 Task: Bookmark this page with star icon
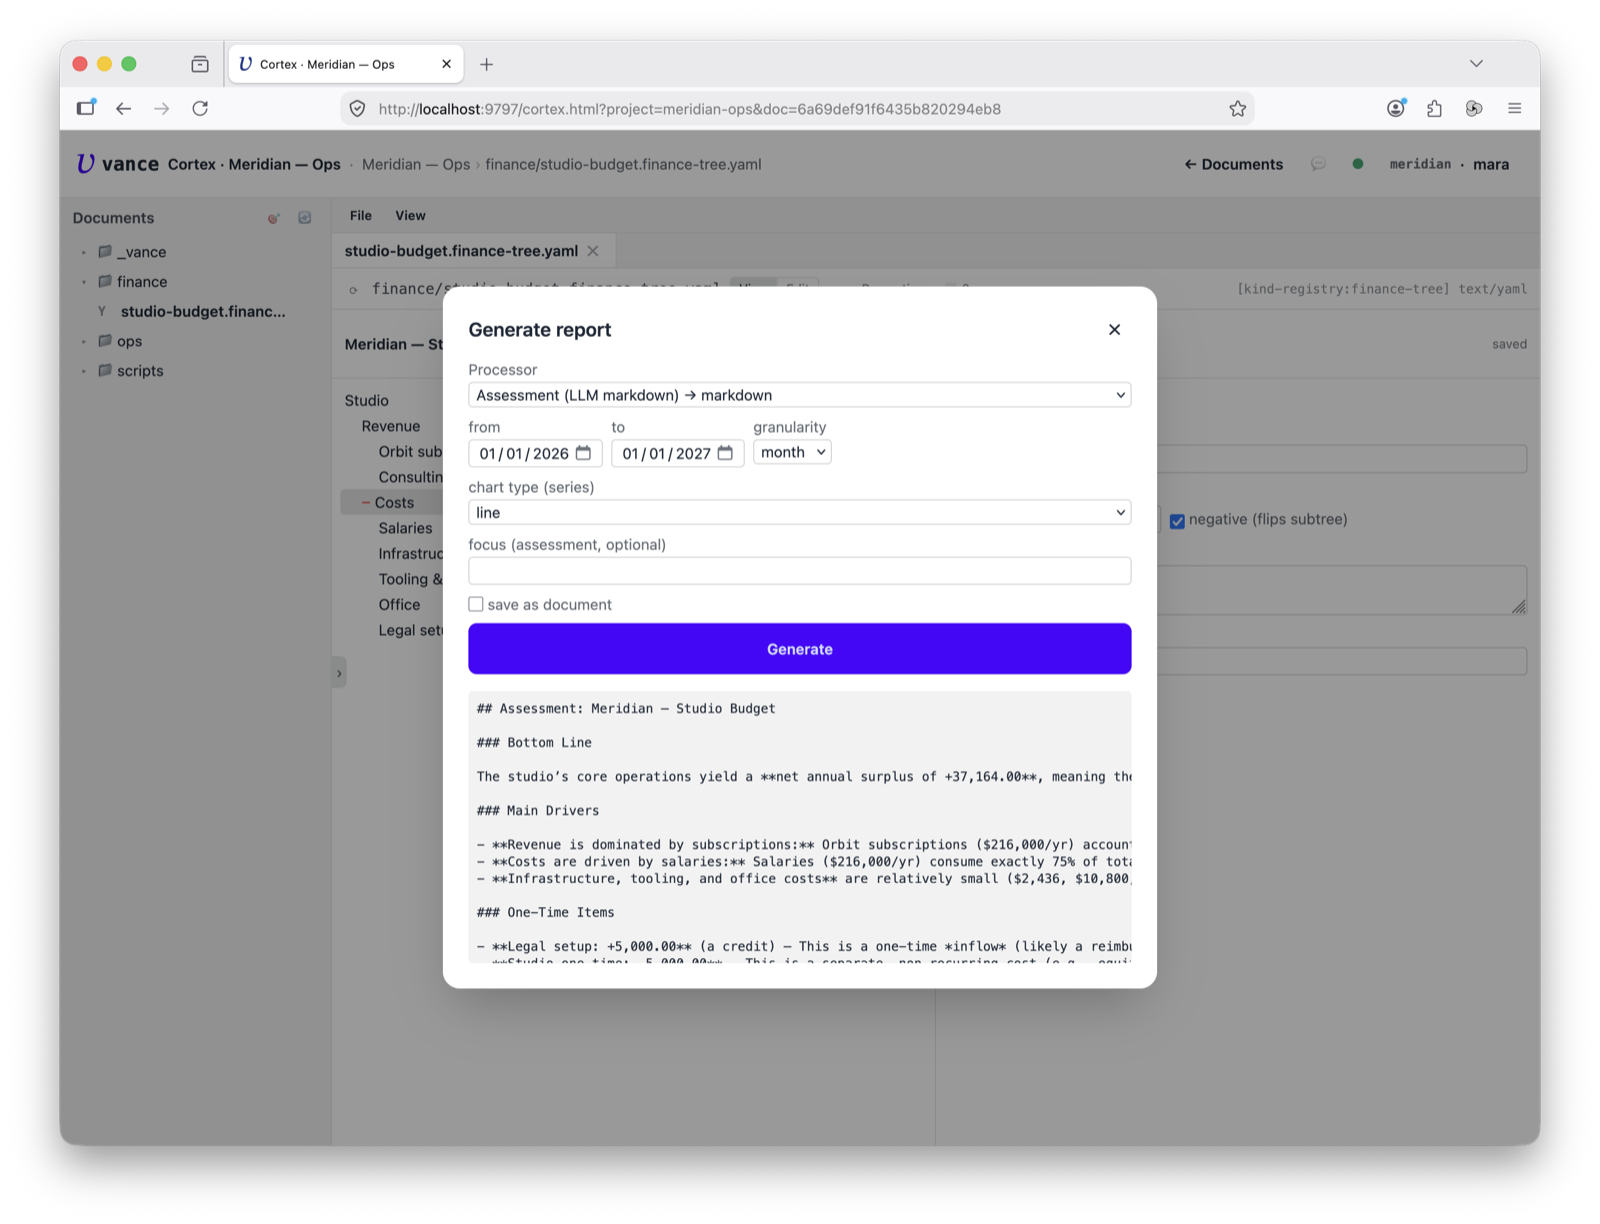point(1238,108)
